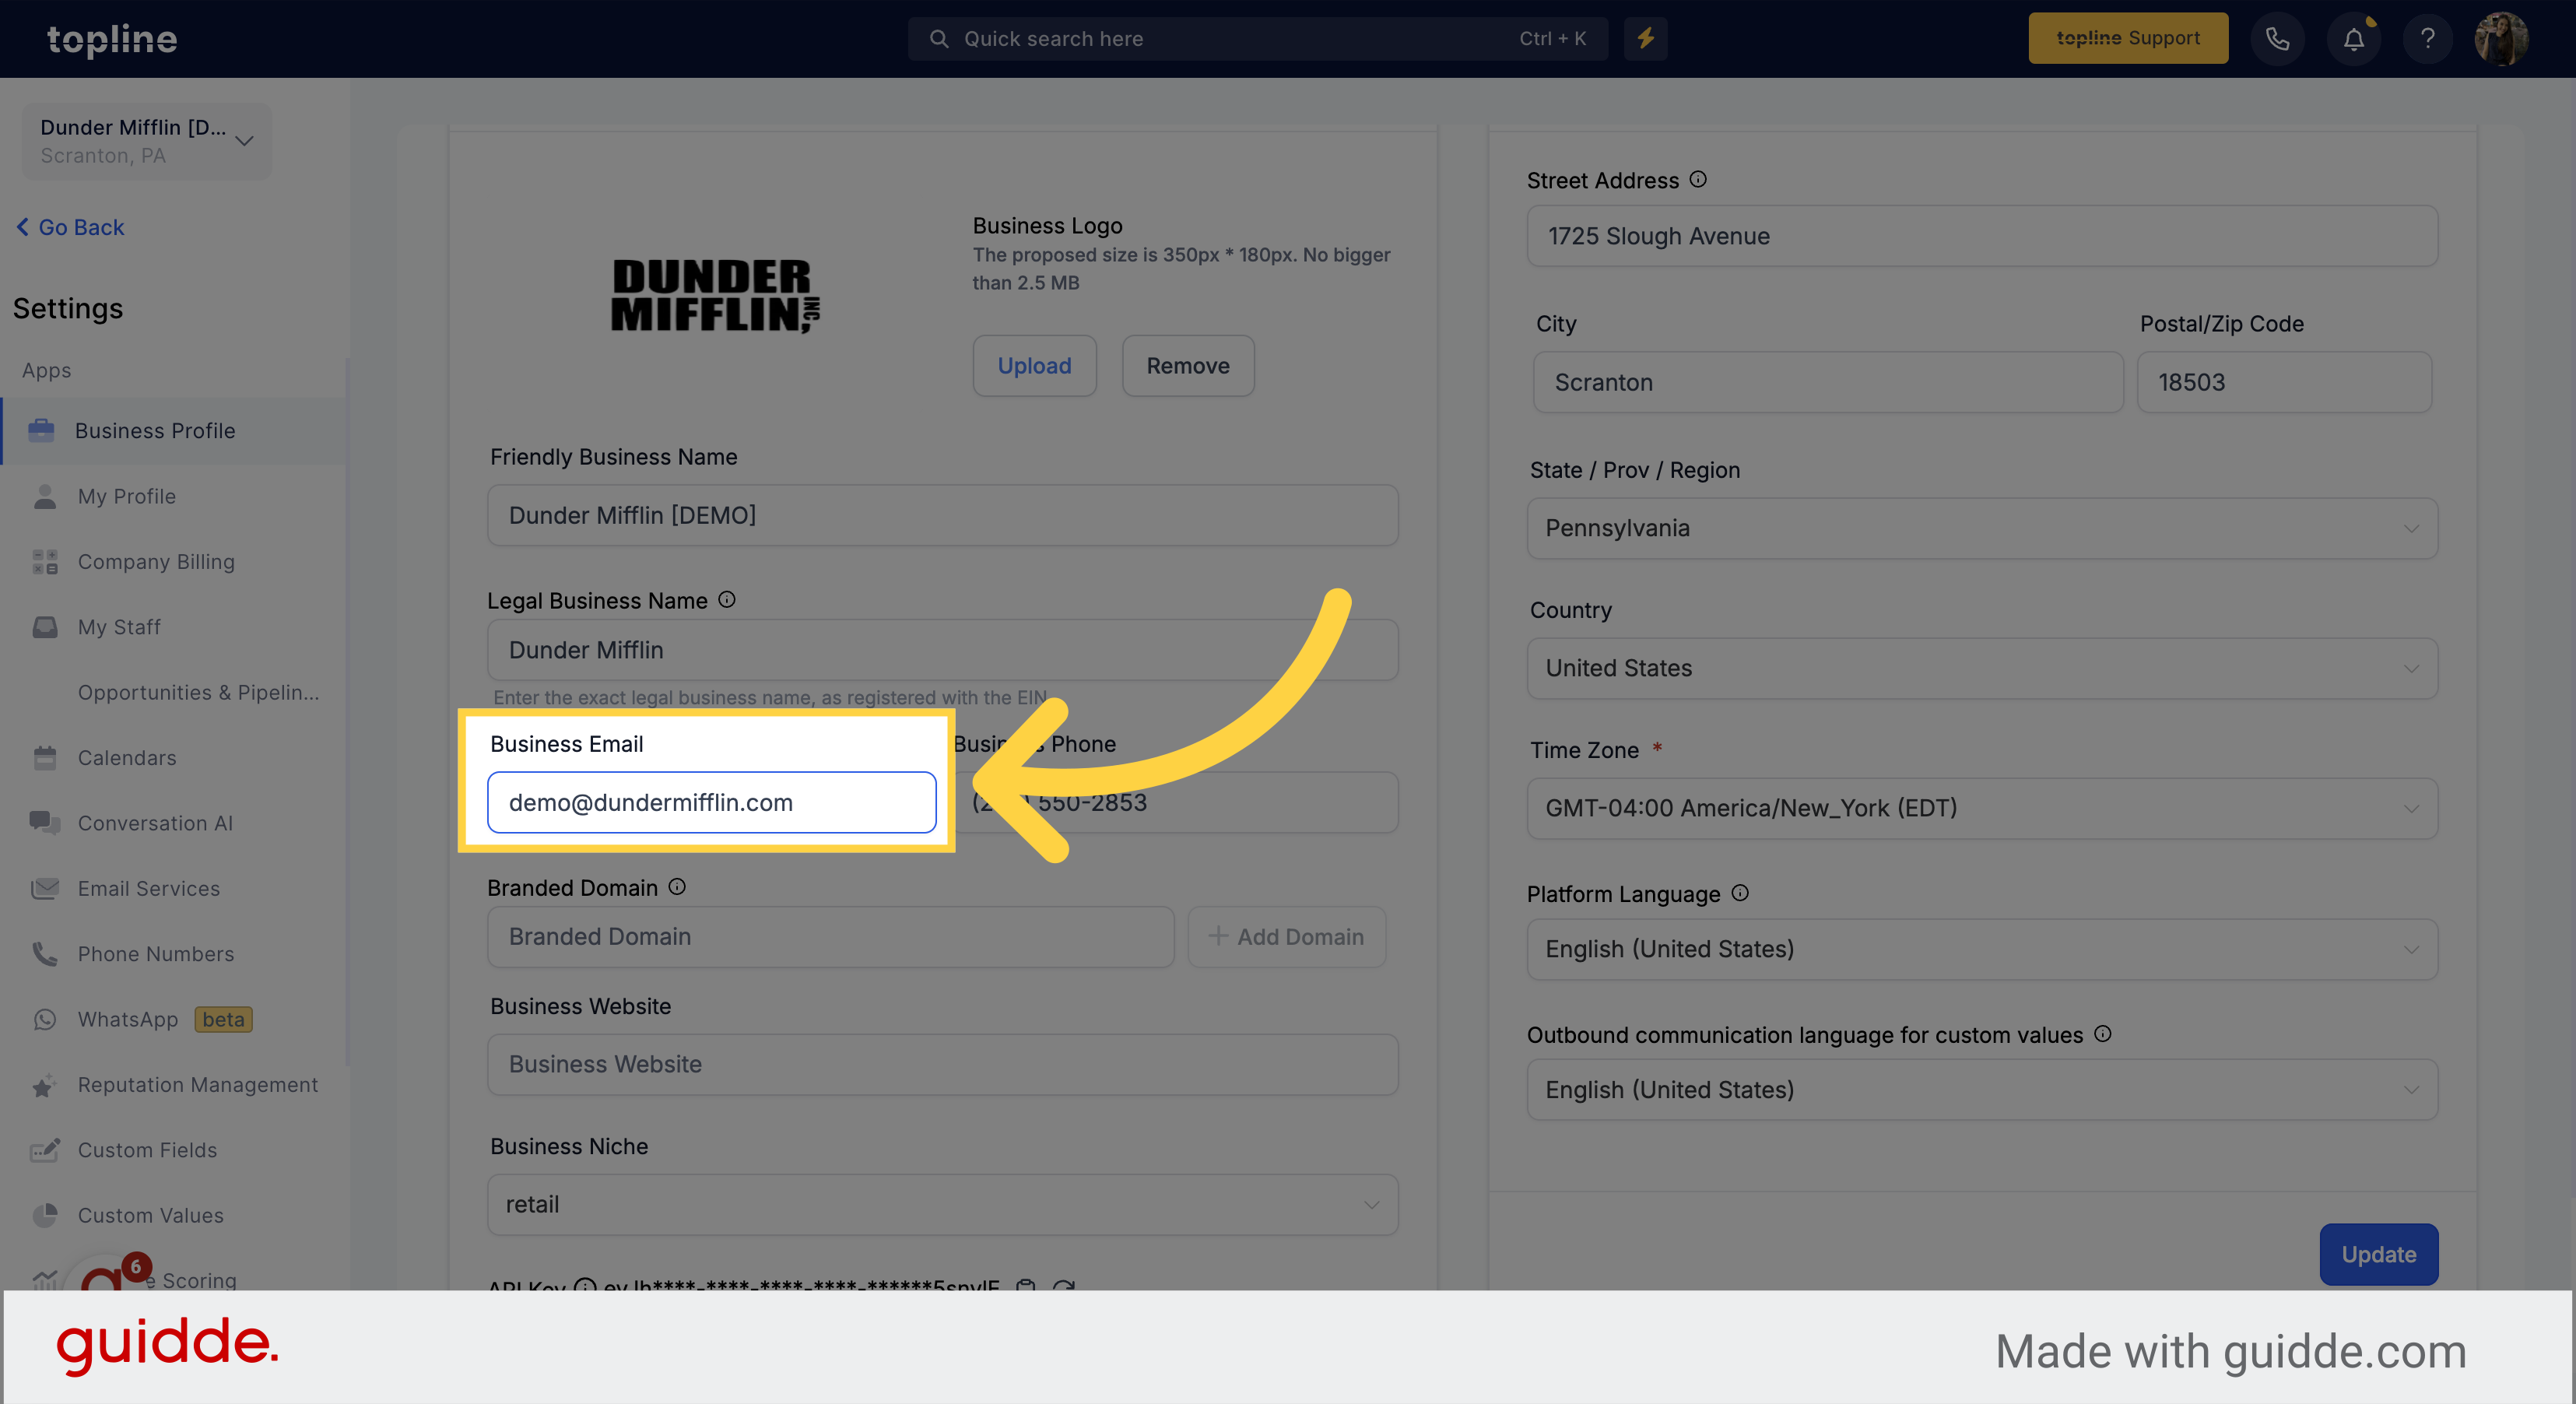2576x1404 pixels.
Task: Open topline Support button
Action: click(x=2128, y=38)
